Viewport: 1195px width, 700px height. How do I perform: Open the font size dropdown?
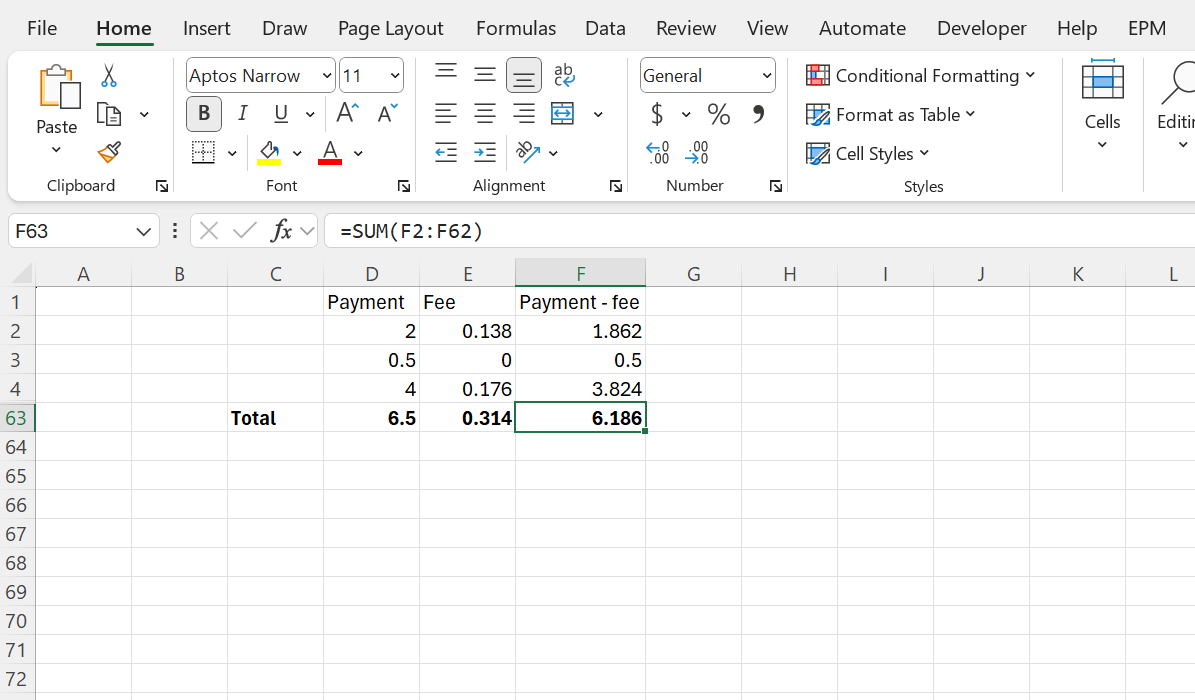394,75
